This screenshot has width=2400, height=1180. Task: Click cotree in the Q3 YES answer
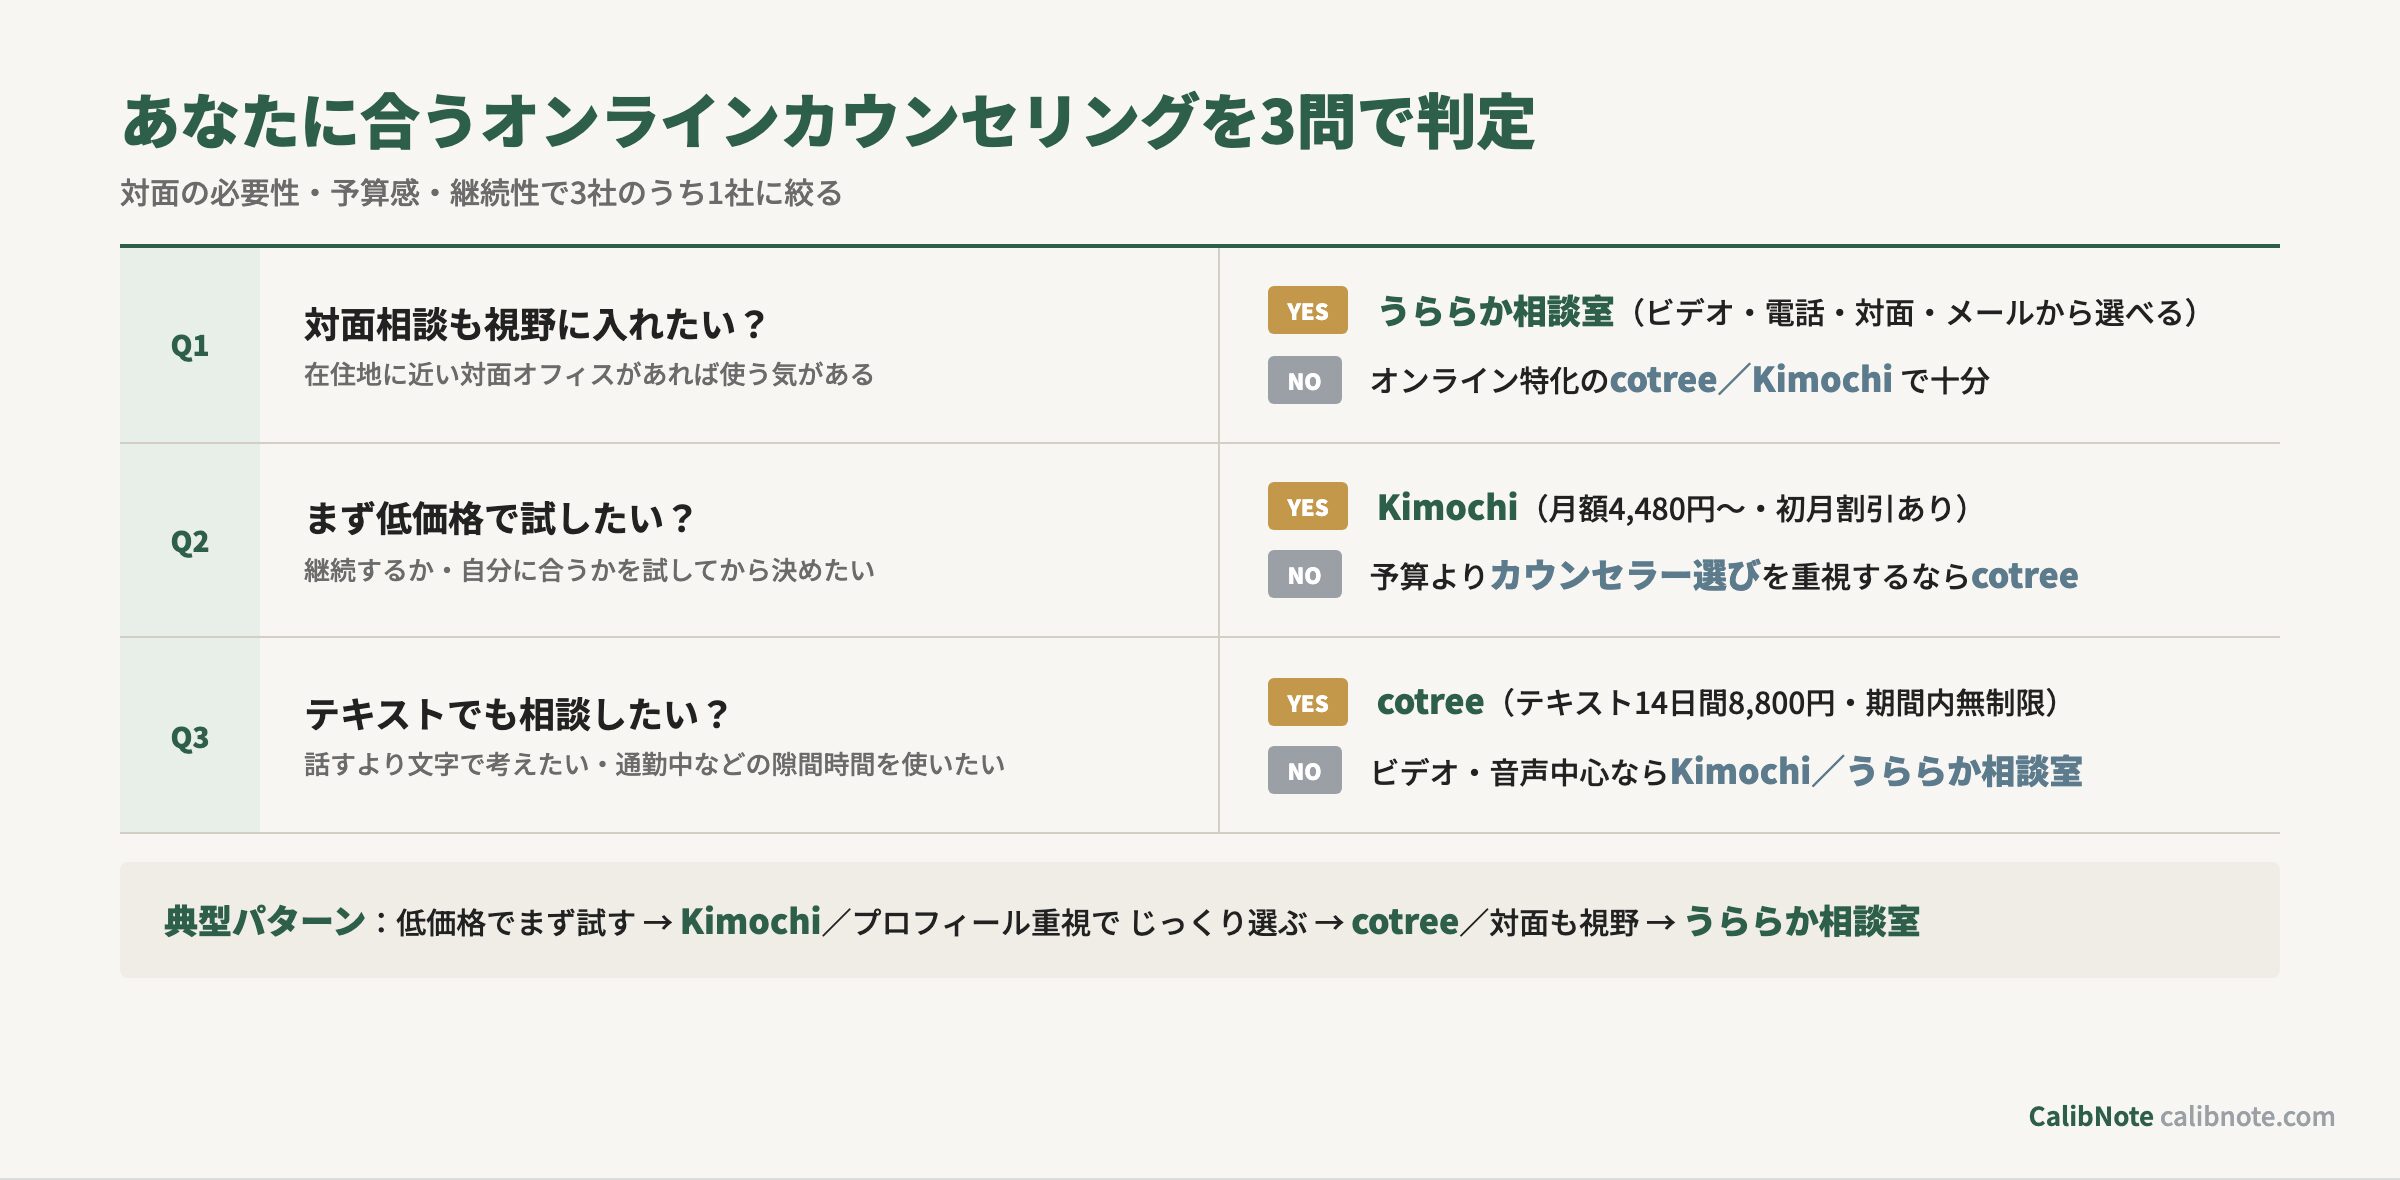pyautogui.click(x=1430, y=702)
